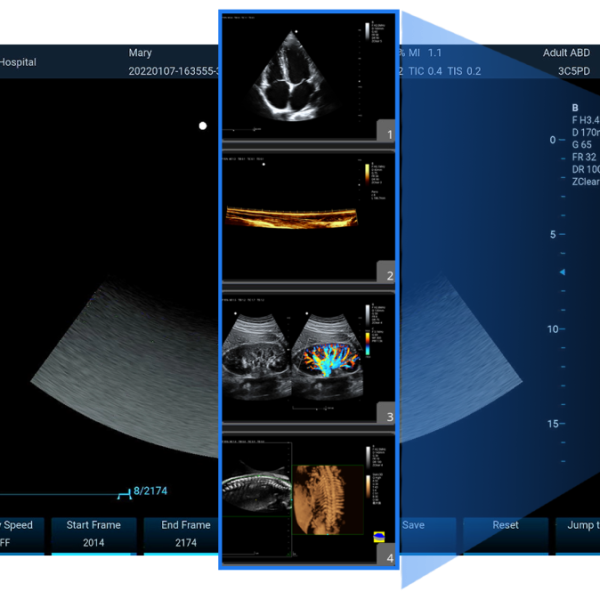Click the patient name Mary
The image size is (600, 600).
pos(141,52)
